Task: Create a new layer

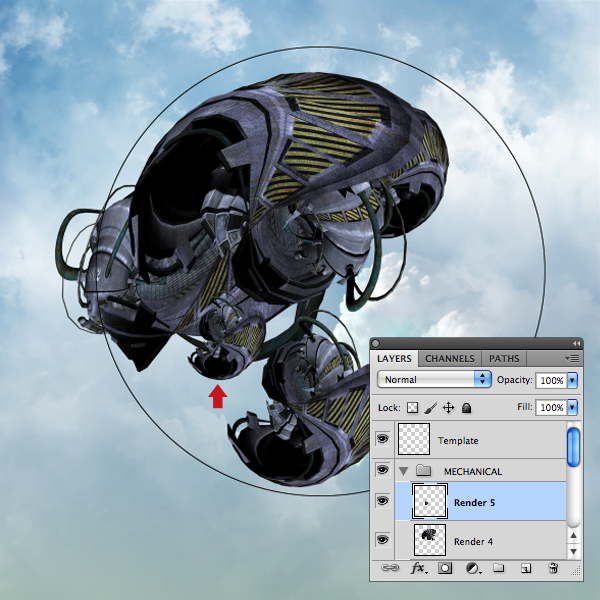Action: pos(526,569)
